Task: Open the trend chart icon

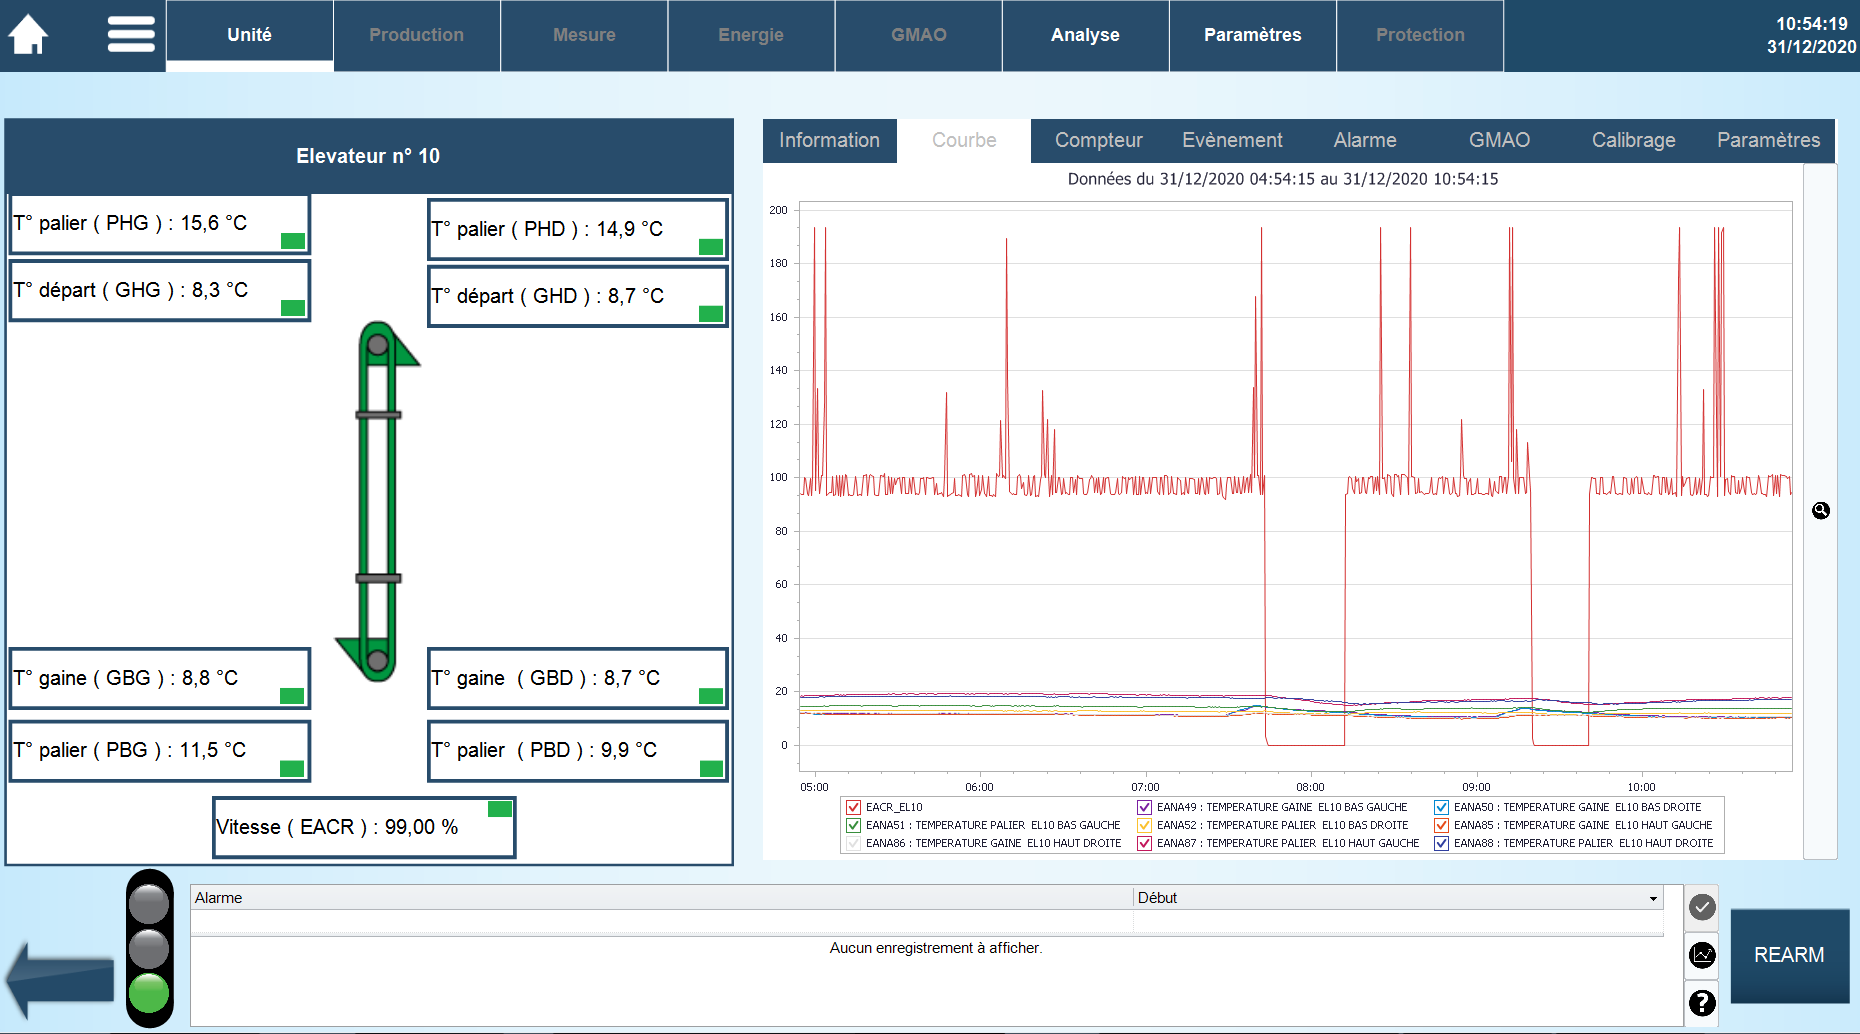Action: [x=1702, y=955]
